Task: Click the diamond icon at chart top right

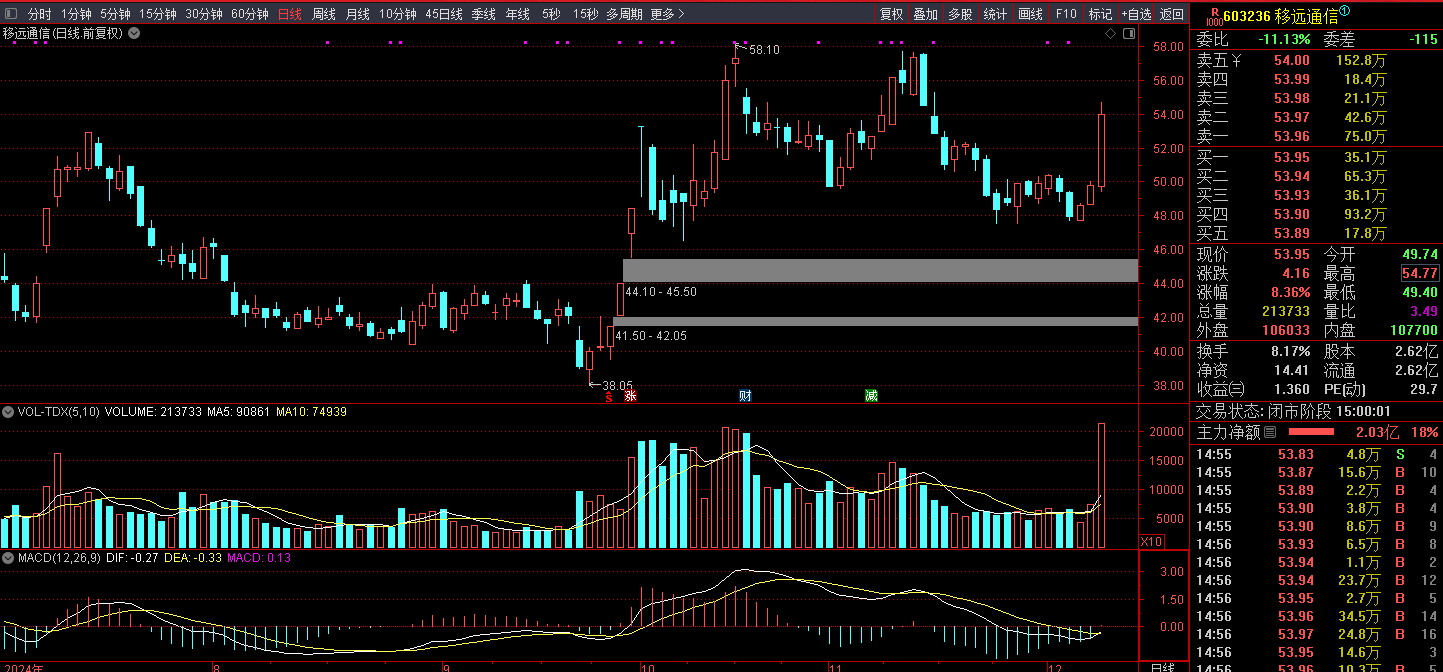Action: pos(1110,34)
